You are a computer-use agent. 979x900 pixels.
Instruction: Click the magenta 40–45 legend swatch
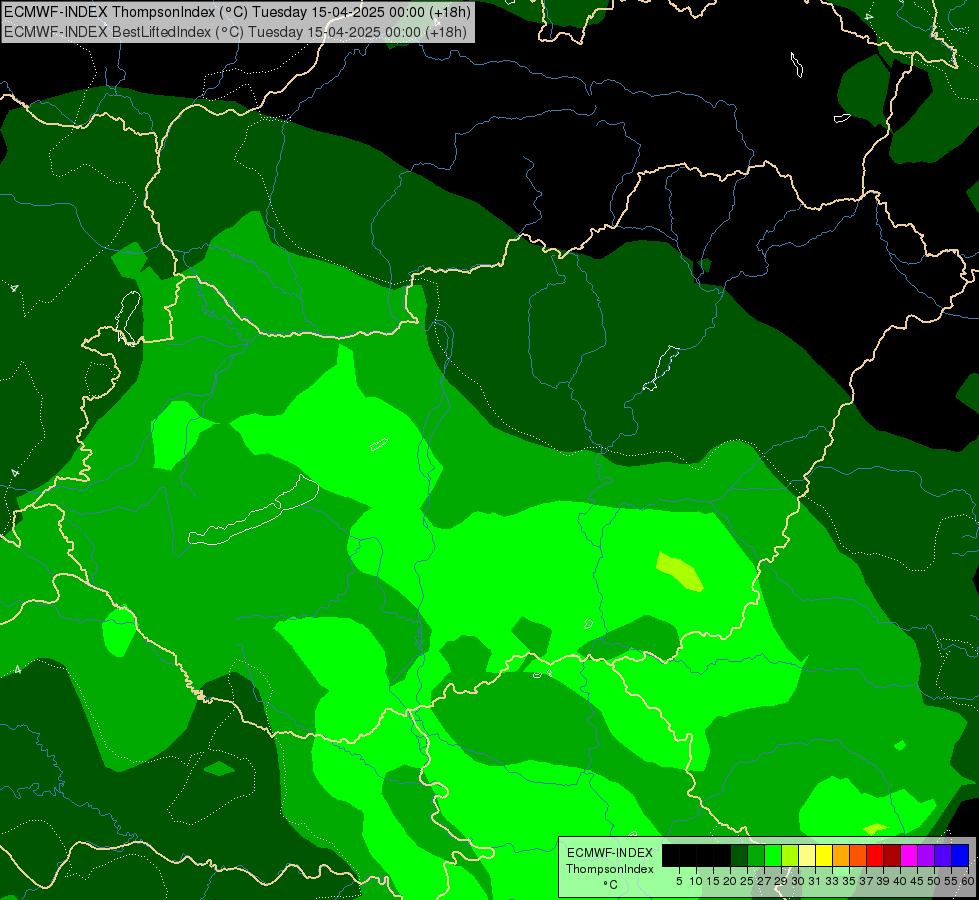click(x=909, y=855)
